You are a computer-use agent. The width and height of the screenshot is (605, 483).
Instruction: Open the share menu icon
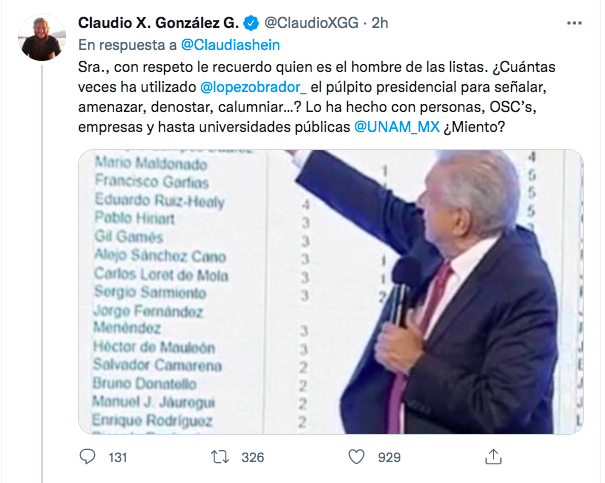491,457
